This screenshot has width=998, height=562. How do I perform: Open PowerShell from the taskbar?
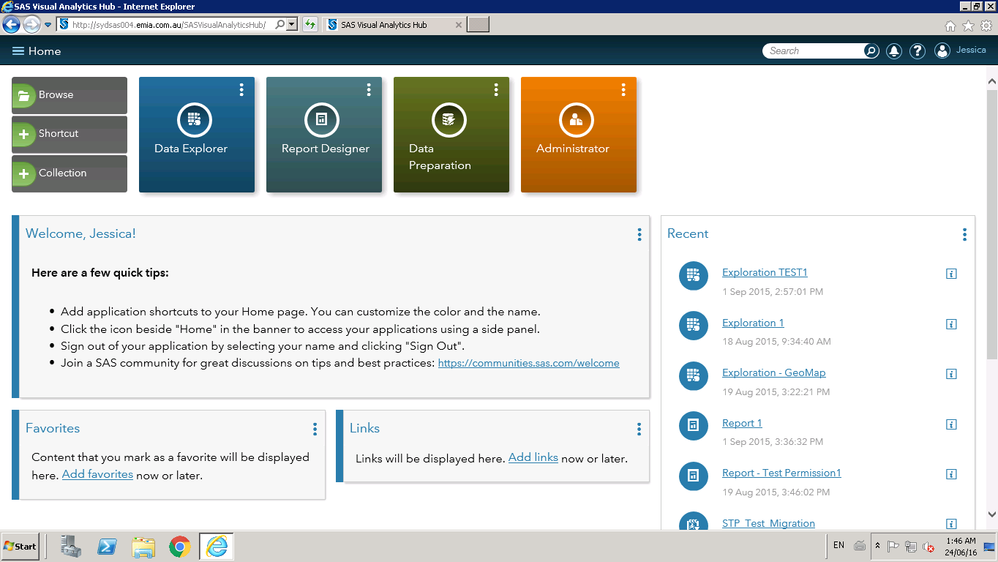click(107, 546)
